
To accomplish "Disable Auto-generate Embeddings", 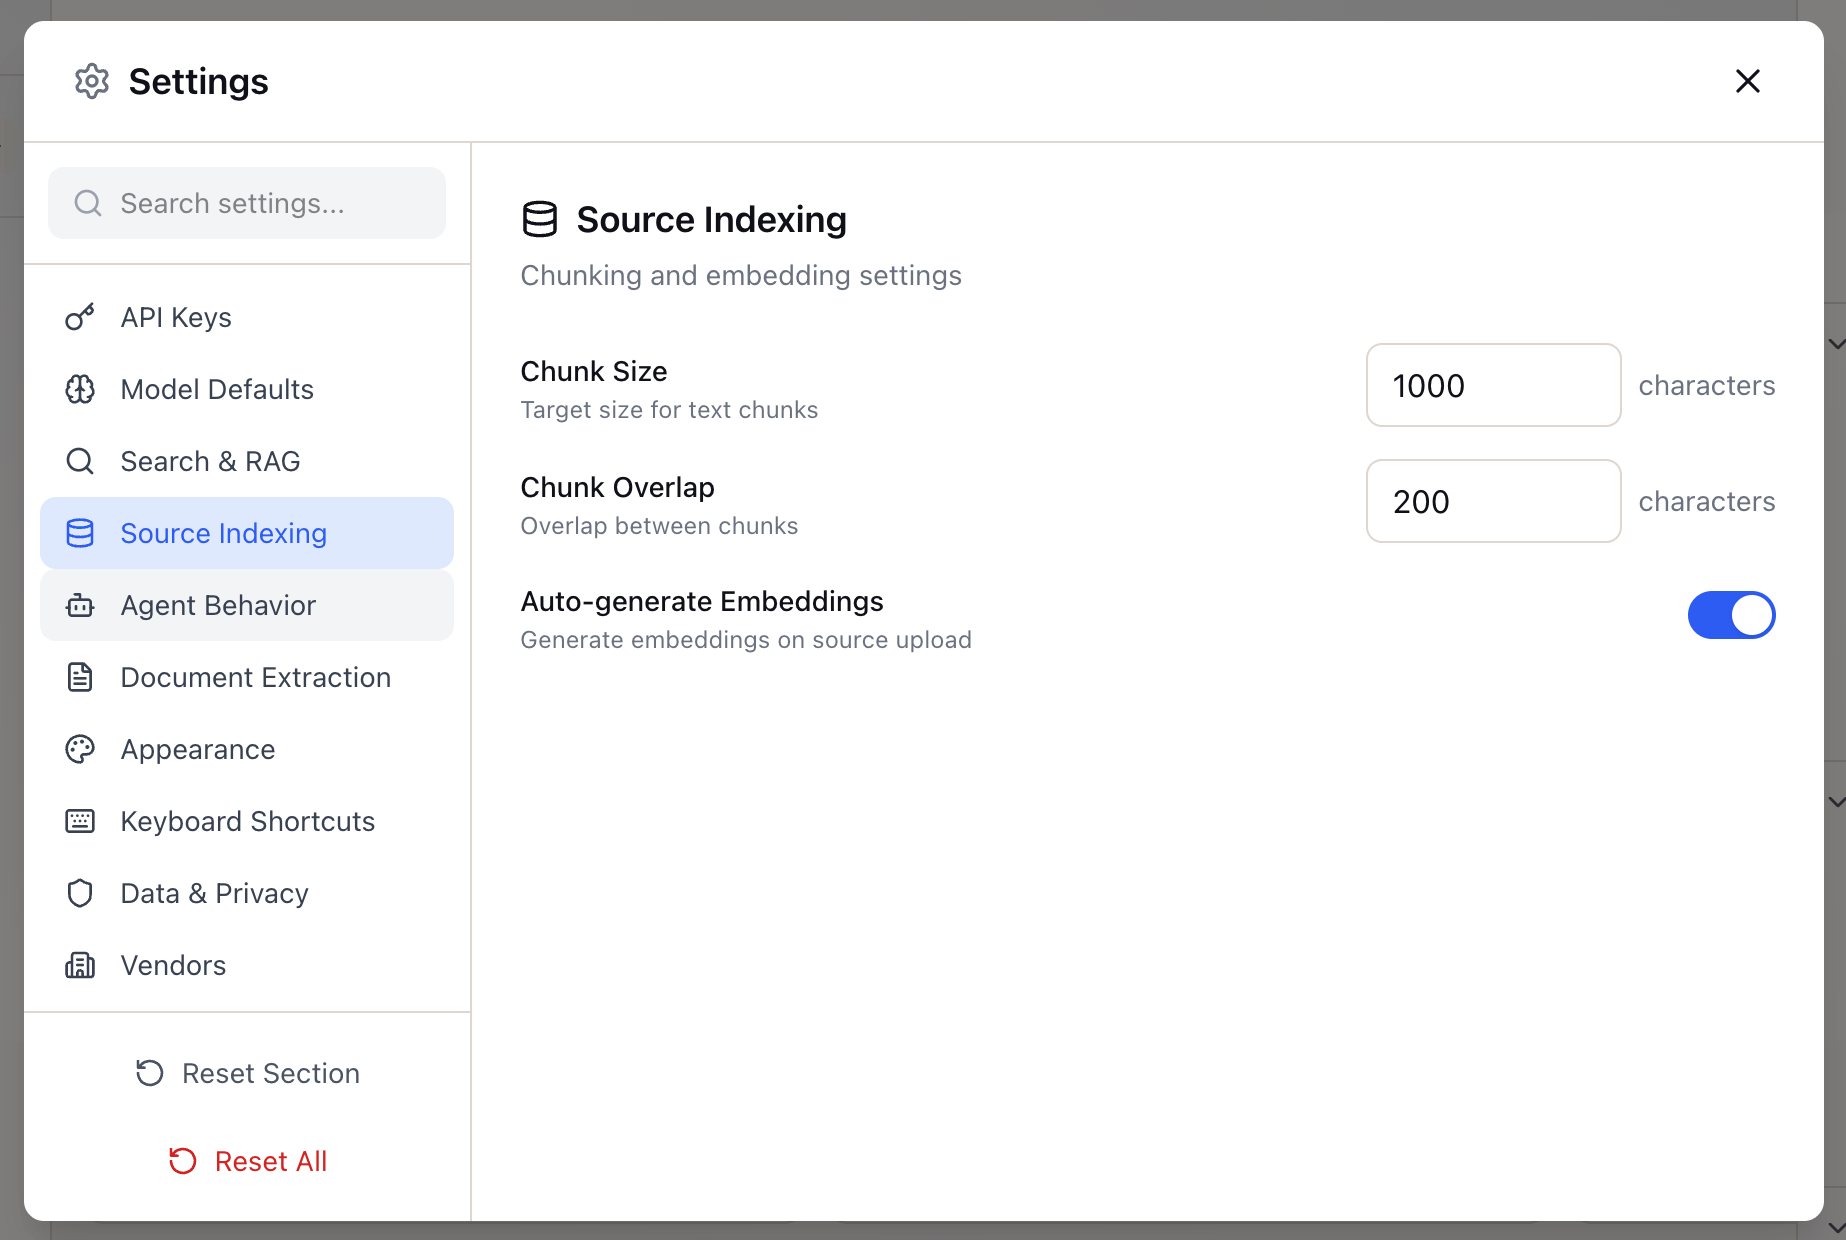I will (x=1731, y=615).
